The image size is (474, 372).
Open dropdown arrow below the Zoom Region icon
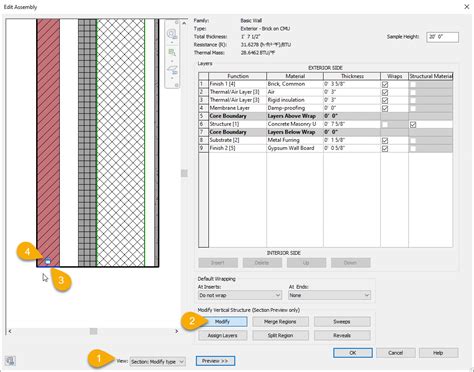(172, 61)
